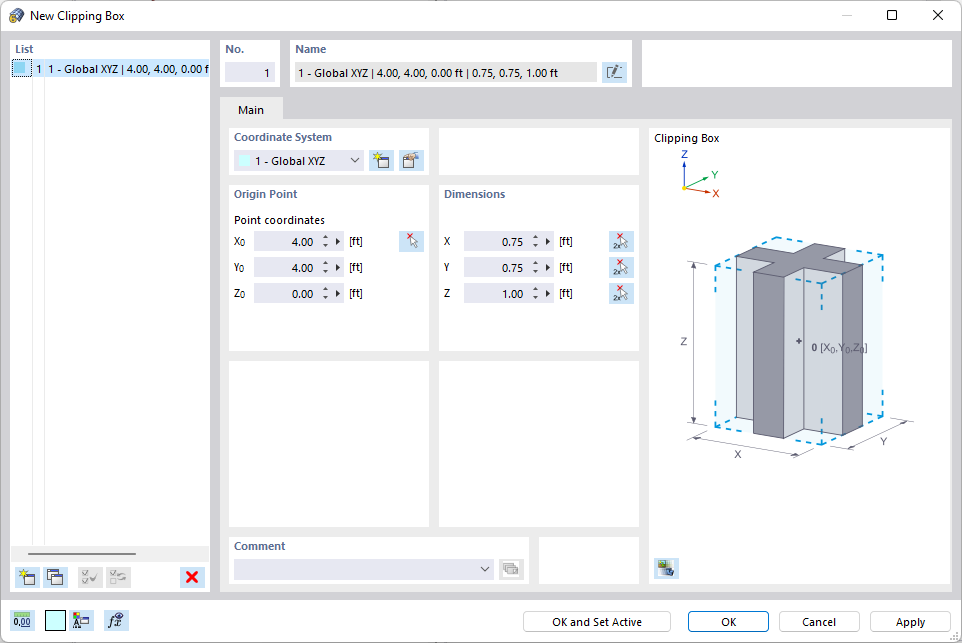Click the Z dimension field 1.00
This screenshot has height=643, width=962.
point(496,294)
